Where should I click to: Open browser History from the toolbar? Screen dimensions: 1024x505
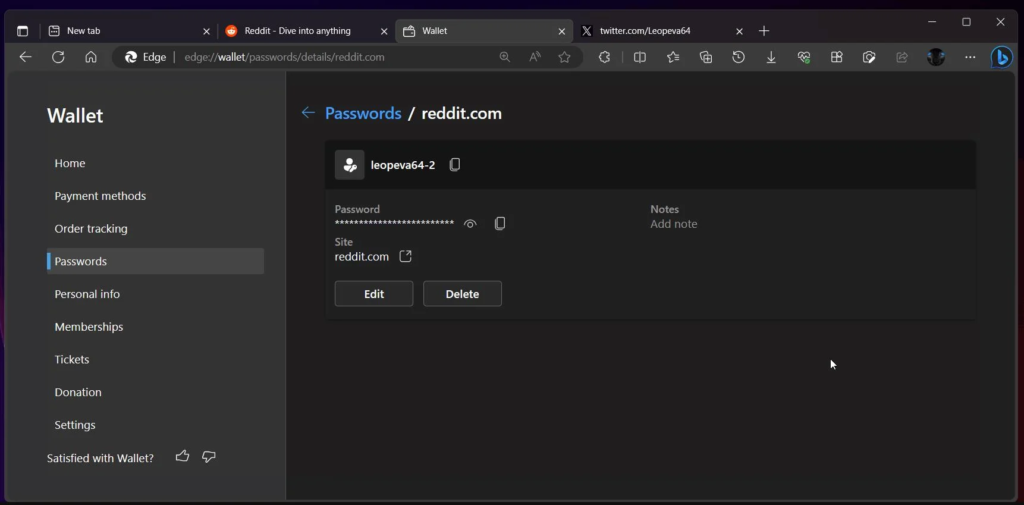738,58
